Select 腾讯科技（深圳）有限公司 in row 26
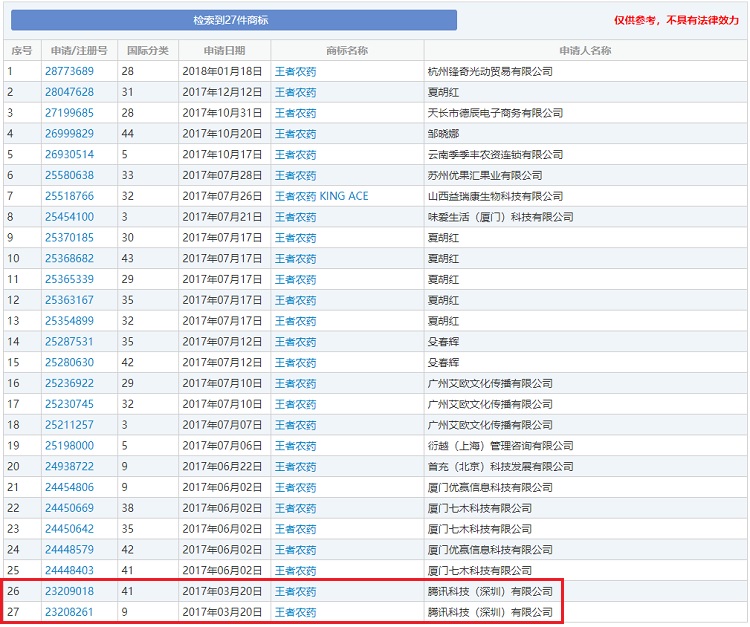Screen dimensions: 750x627 (x=490, y=591)
